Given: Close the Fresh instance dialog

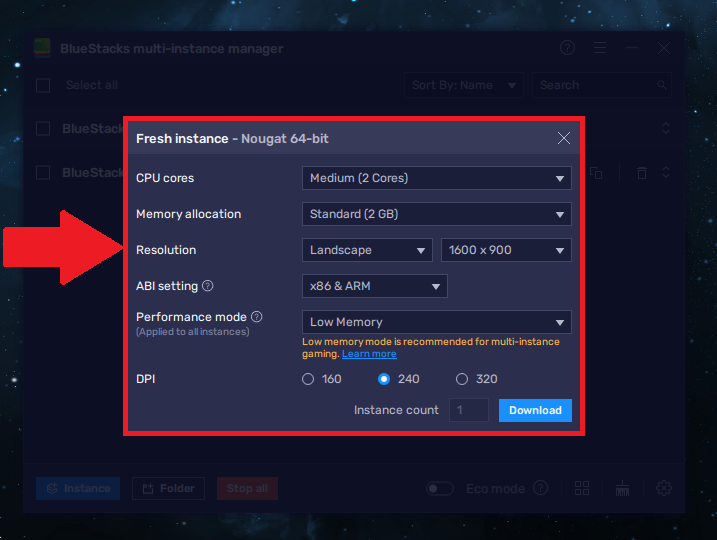Looking at the screenshot, I should click(x=564, y=138).
